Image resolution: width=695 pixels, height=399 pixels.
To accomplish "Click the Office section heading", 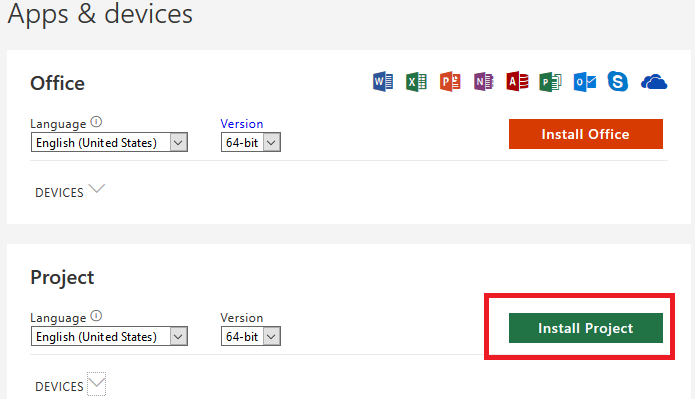I will click(x=57, y=83).
